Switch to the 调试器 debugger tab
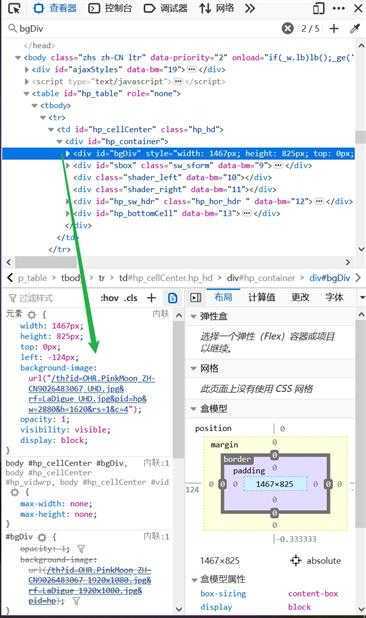 point(166,8)
